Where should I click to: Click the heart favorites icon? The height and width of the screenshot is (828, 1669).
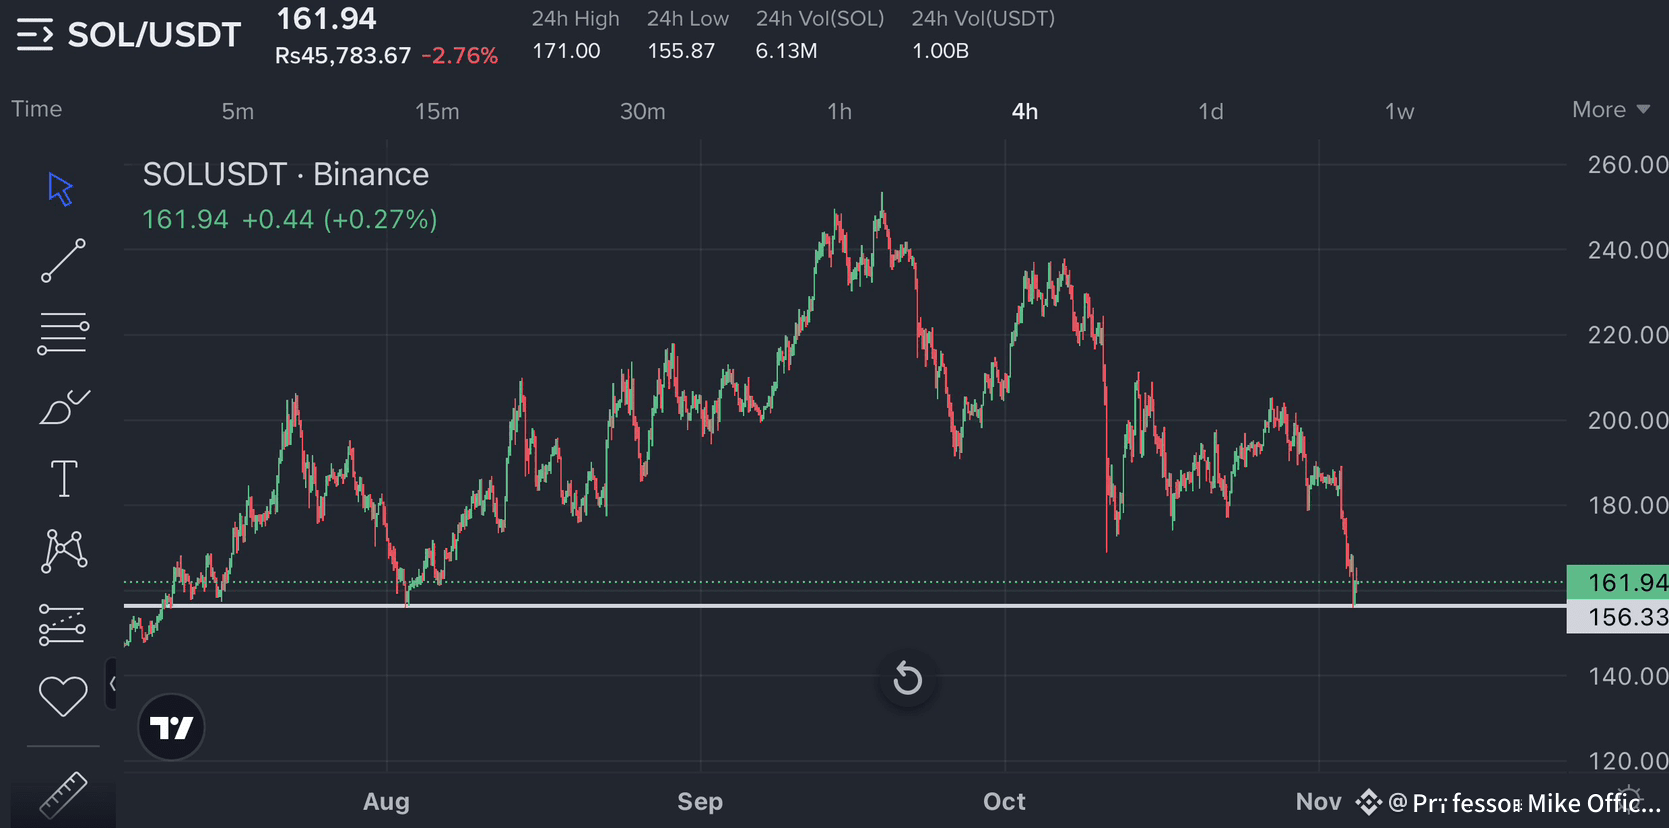(63, 696)
